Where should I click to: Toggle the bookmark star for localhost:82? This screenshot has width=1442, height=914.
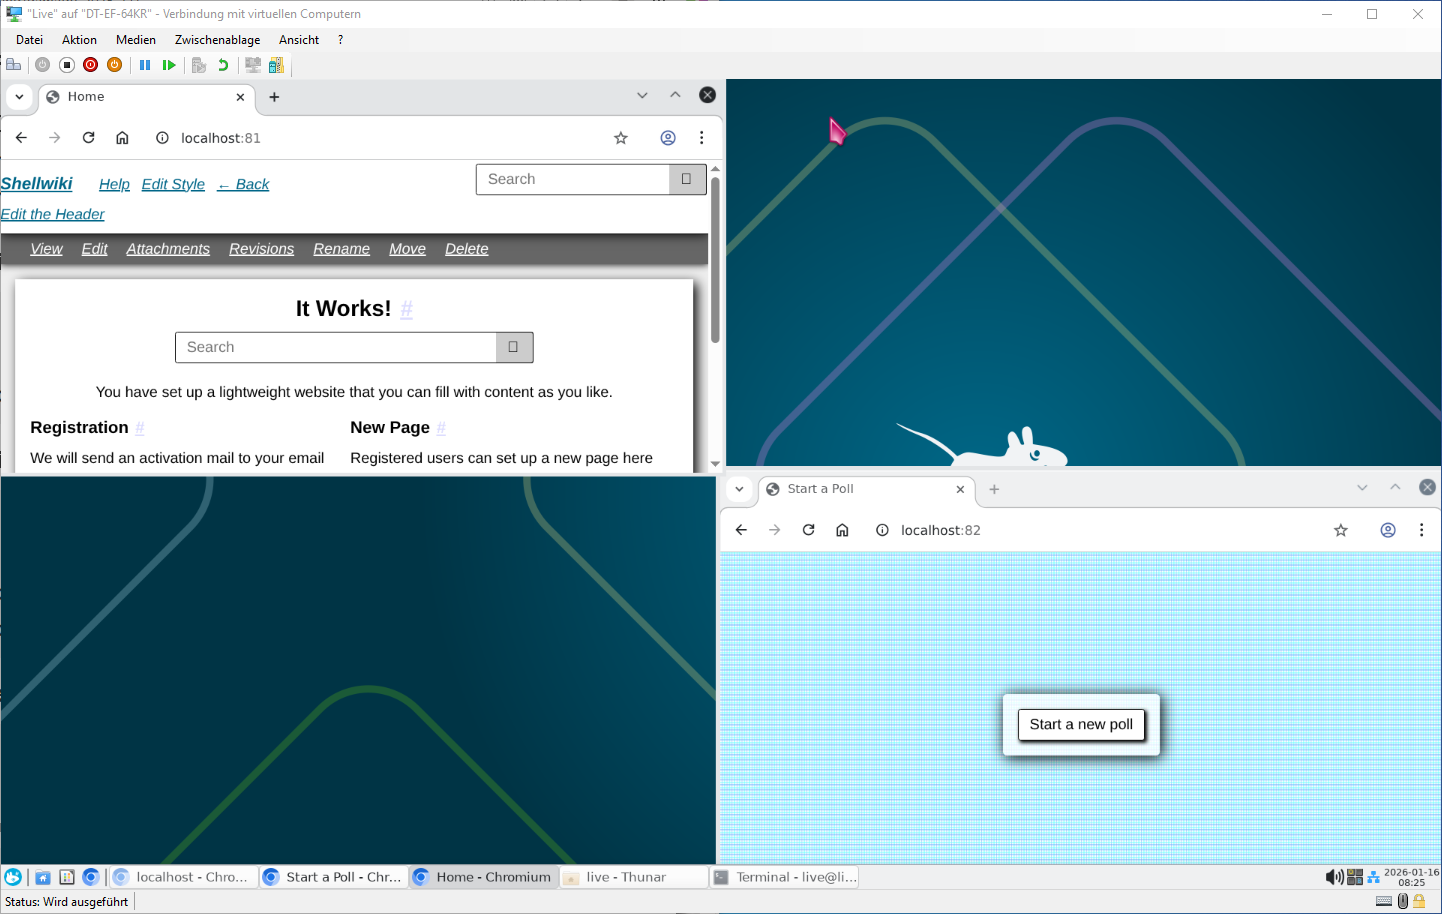(1341, 530)
